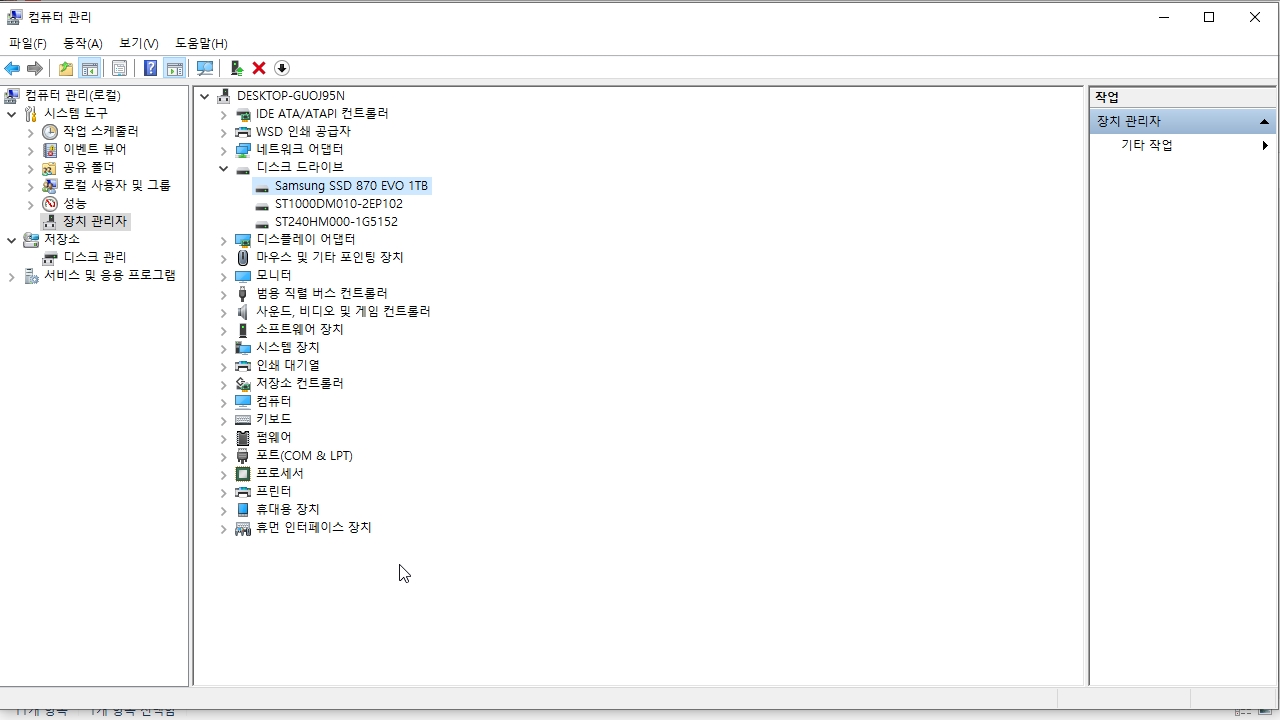Screen dimensions: 1280x720
Task: Open the Help icon in the toolbar
Action: pos(150,67)
